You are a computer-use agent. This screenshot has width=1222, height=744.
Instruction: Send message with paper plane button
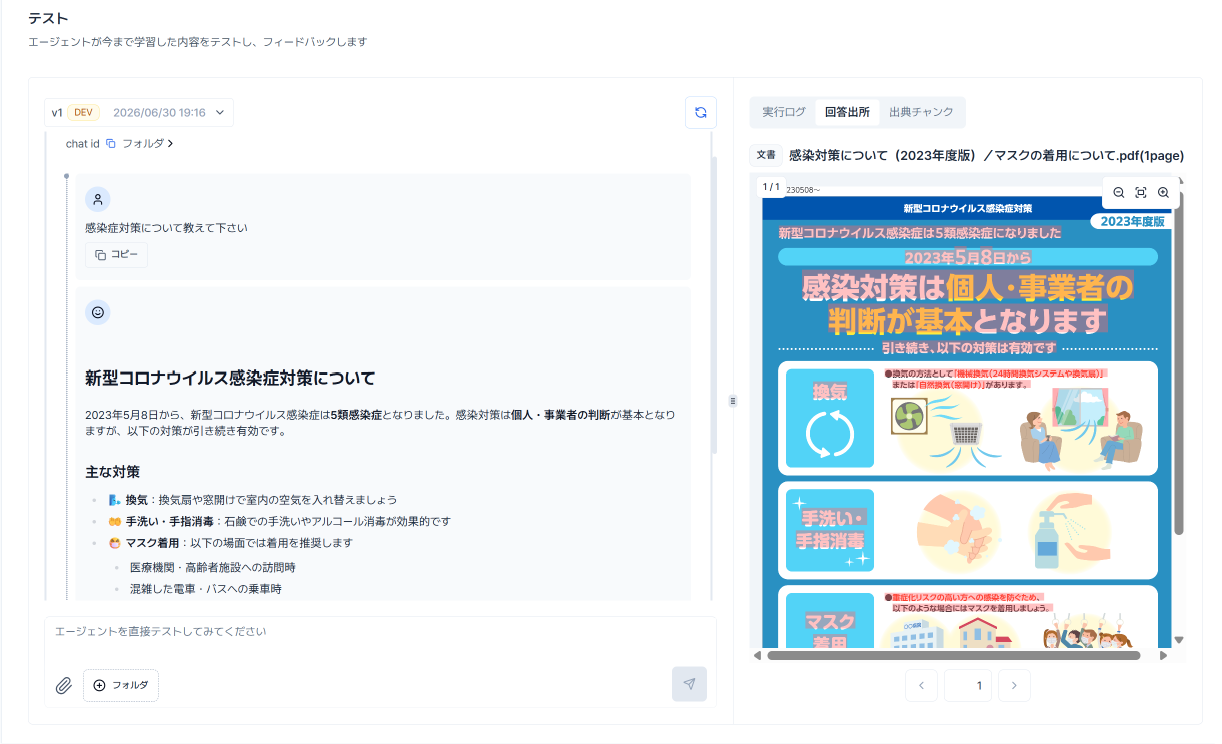click(689, 684)
